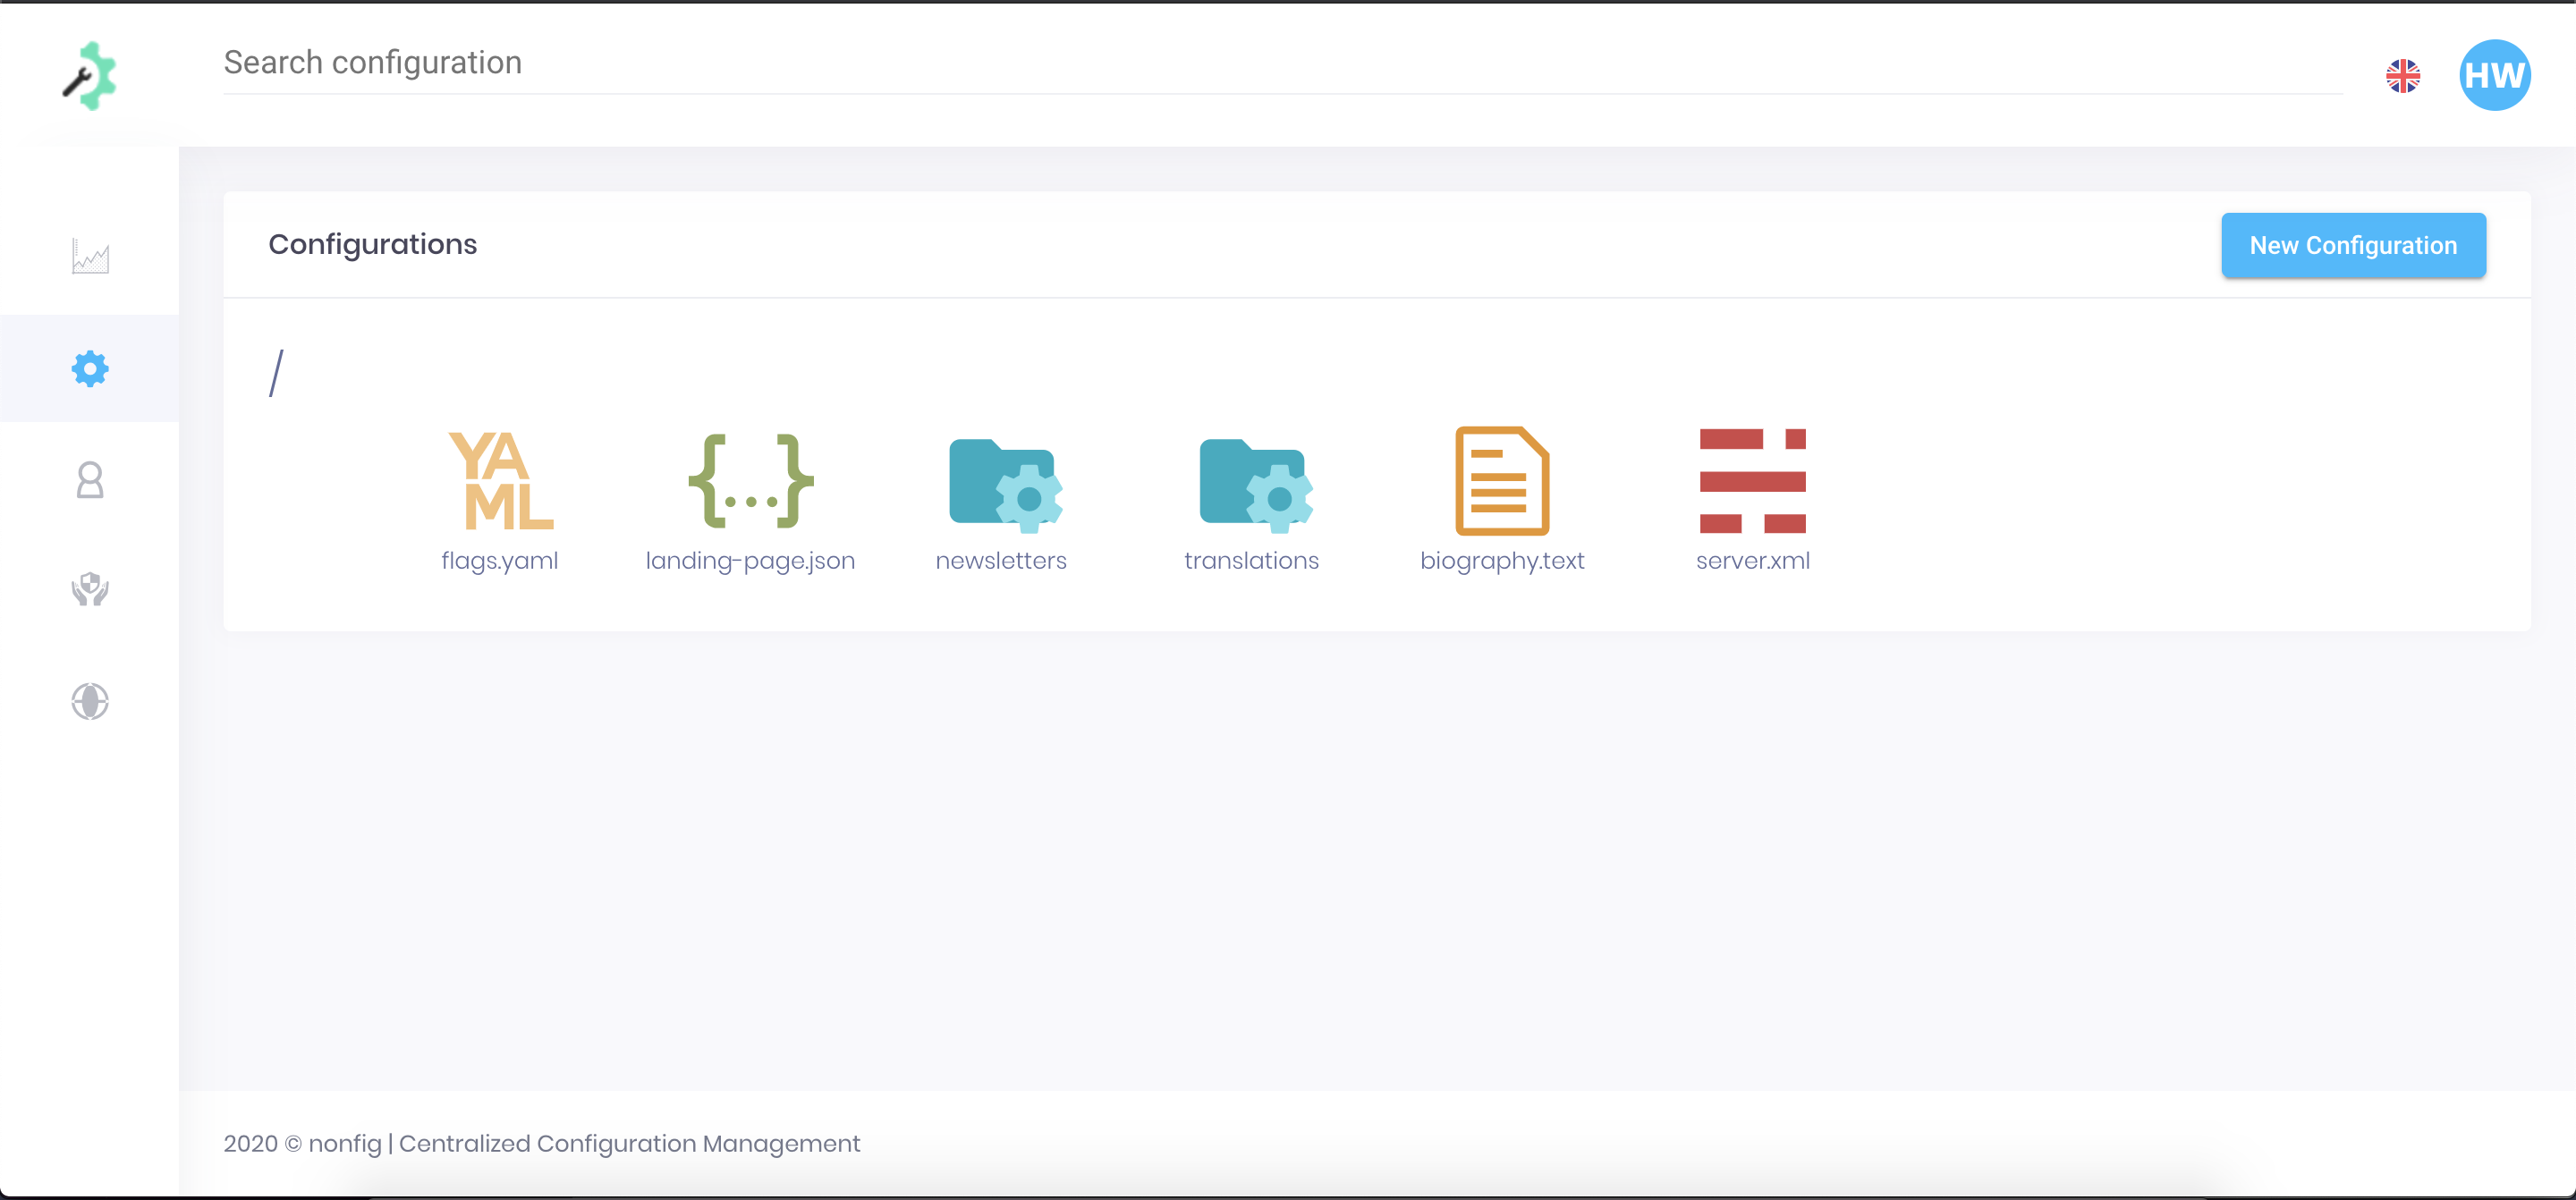Click the UK flag language selector
2576x1200 pixels.
click(2402, 76)
